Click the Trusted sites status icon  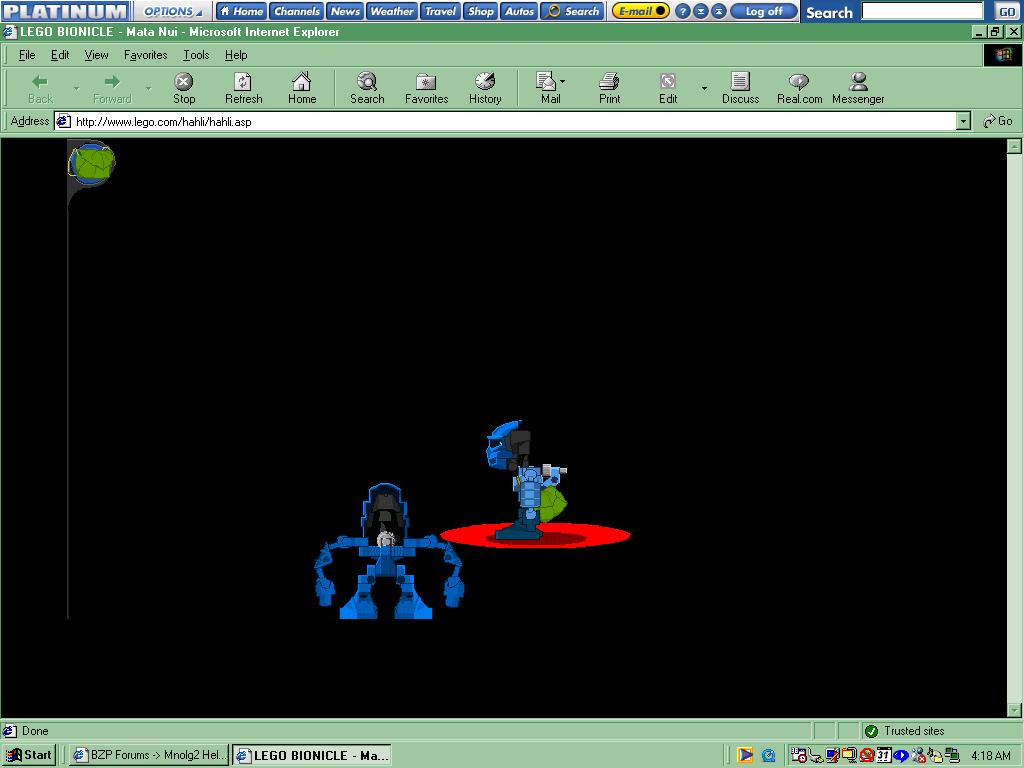click(871, 731)
